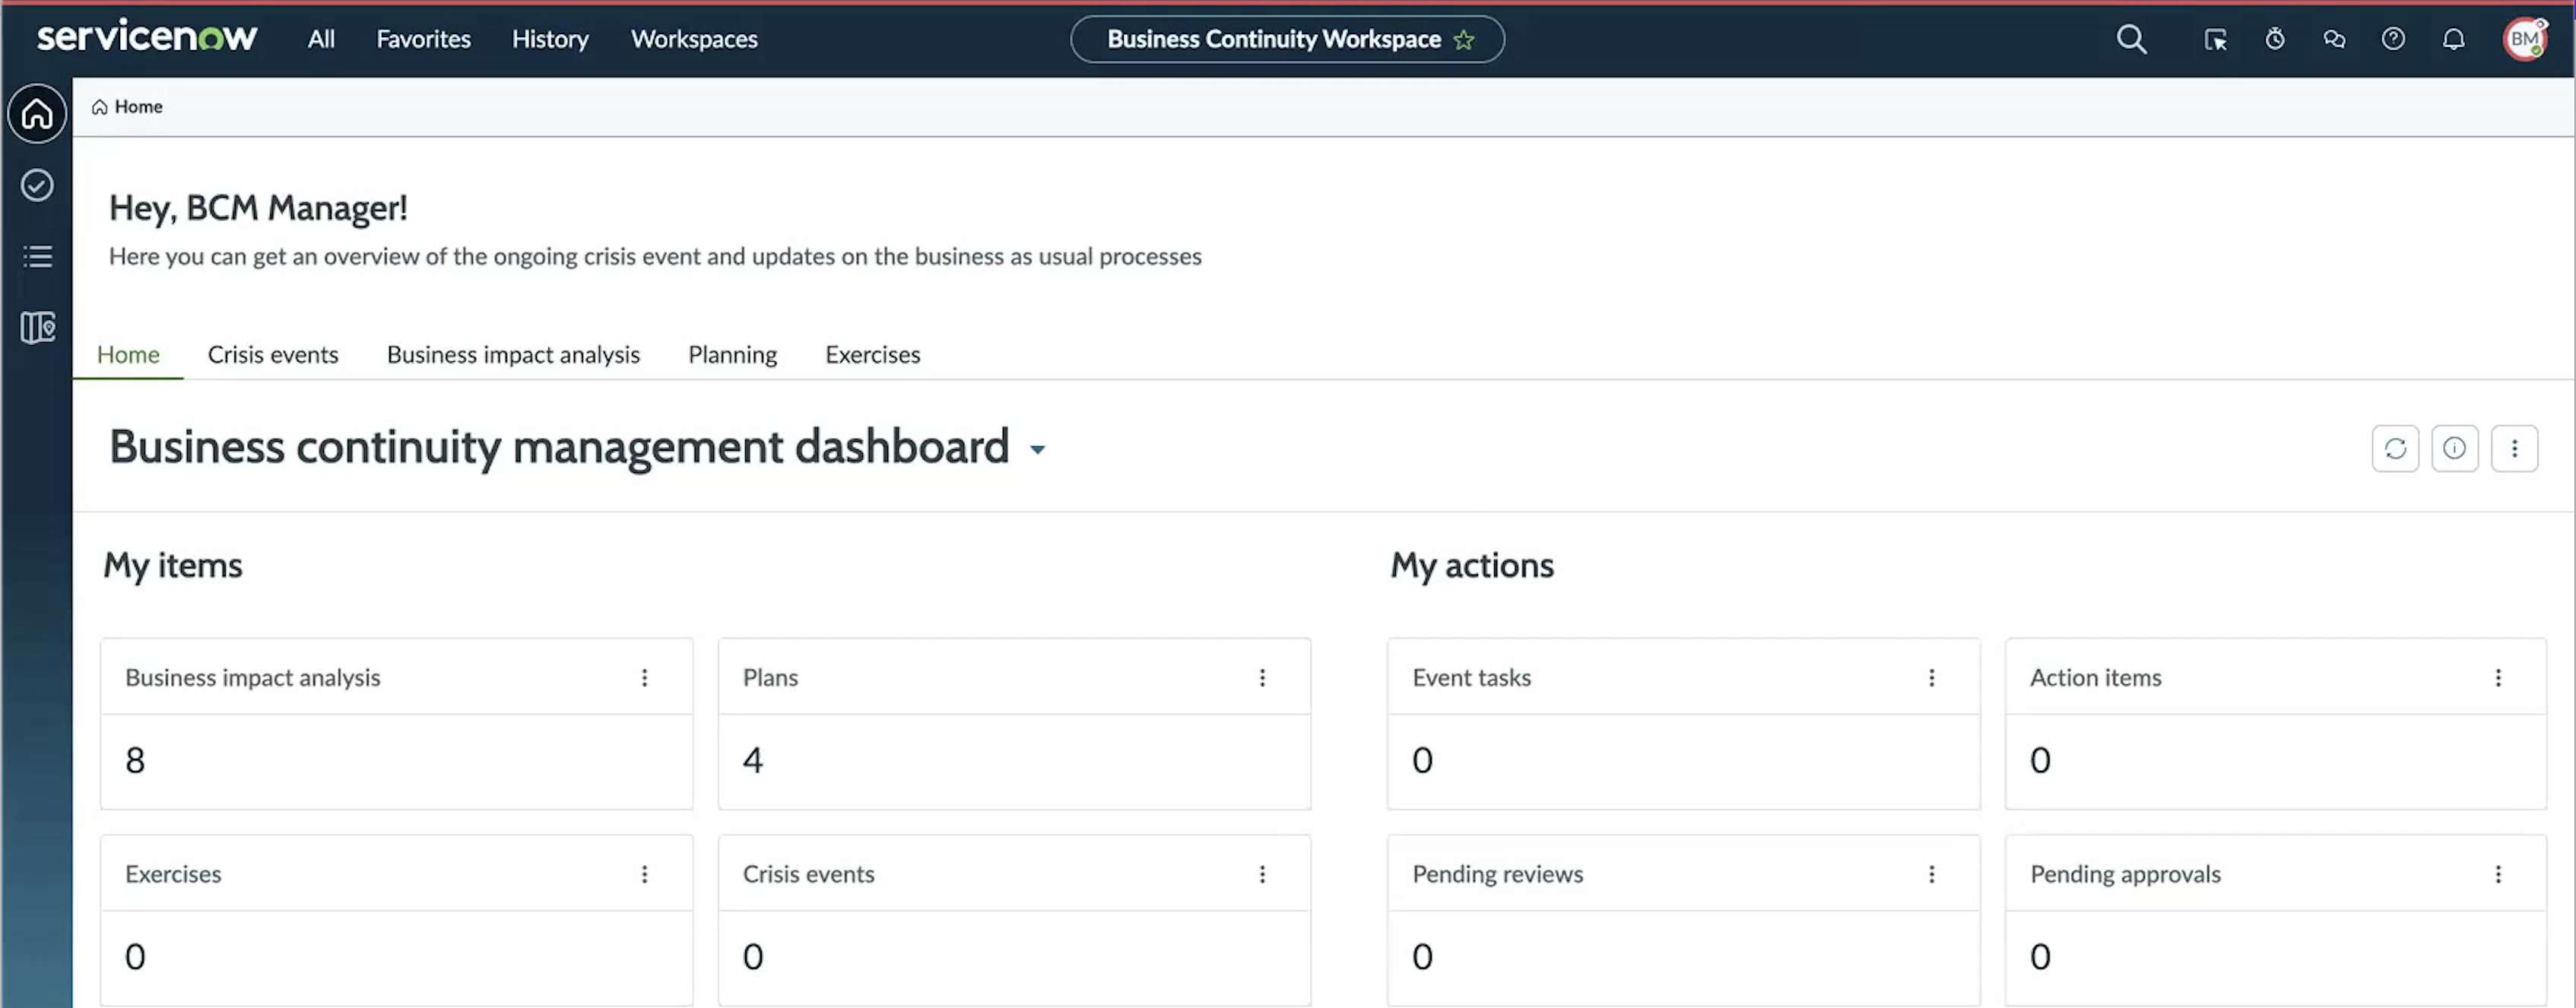
Task: Open Pending reviews card options menu
Action: [x=1931, y=874]
